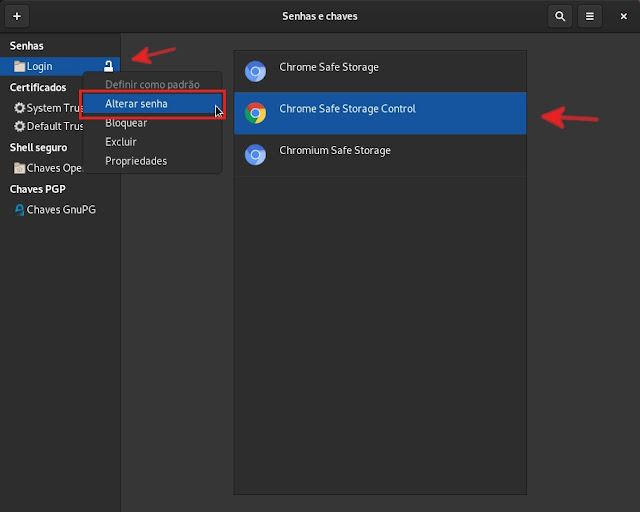This screenshot has width=640, height=512.
Task: Click the plus add-item button
Action: pos(17,16)
